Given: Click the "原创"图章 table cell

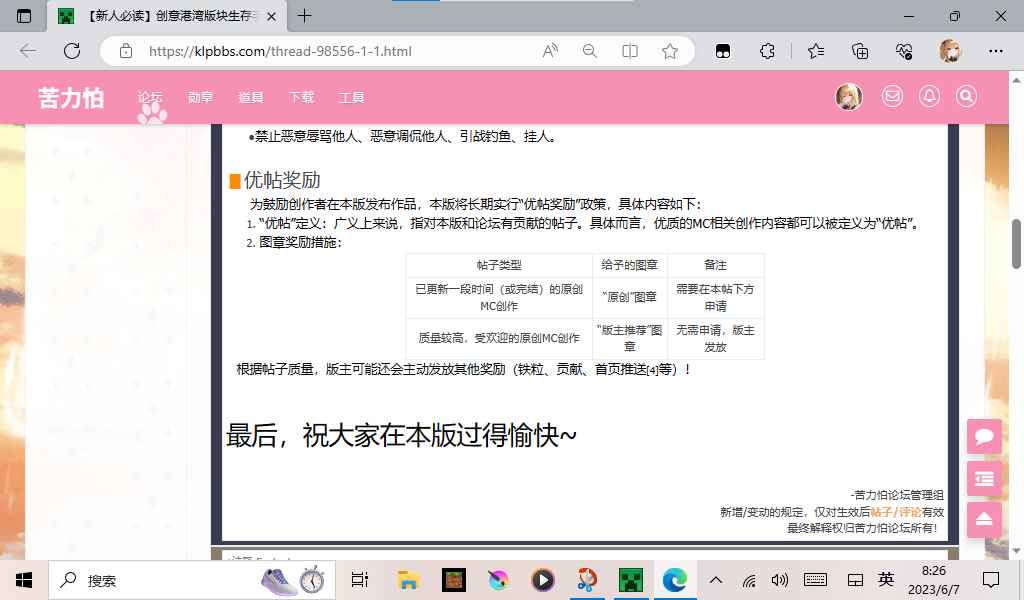Looking at the screenshot, I should click(630, 297).
